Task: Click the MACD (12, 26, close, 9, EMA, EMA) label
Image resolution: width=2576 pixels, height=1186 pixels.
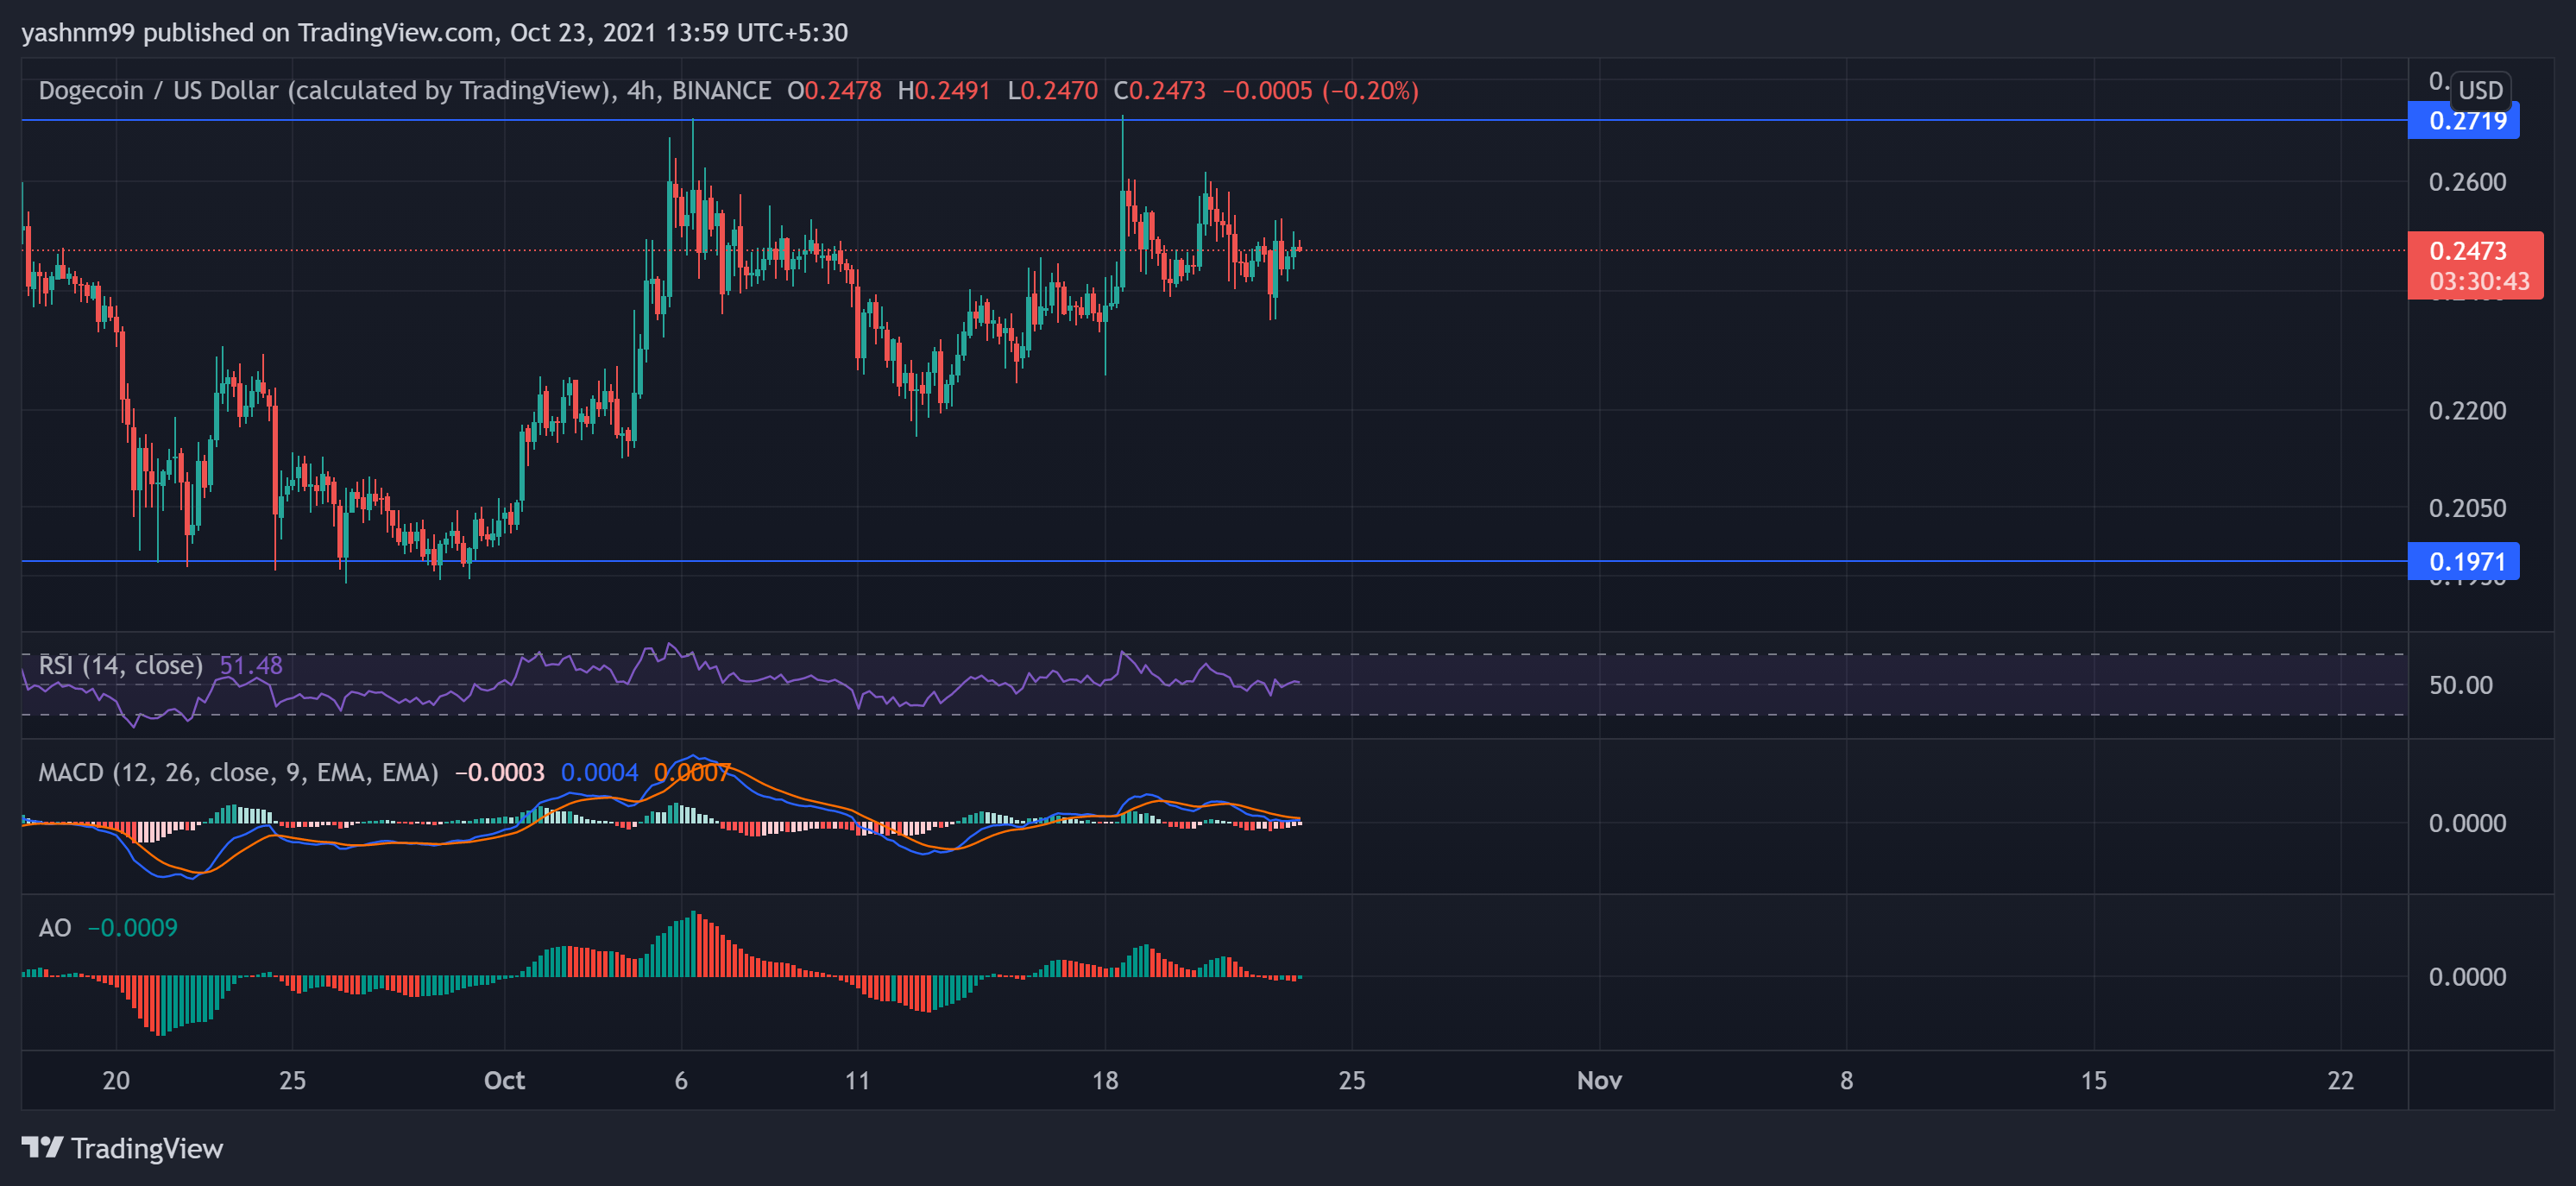Action: click(x=238, y=772)
